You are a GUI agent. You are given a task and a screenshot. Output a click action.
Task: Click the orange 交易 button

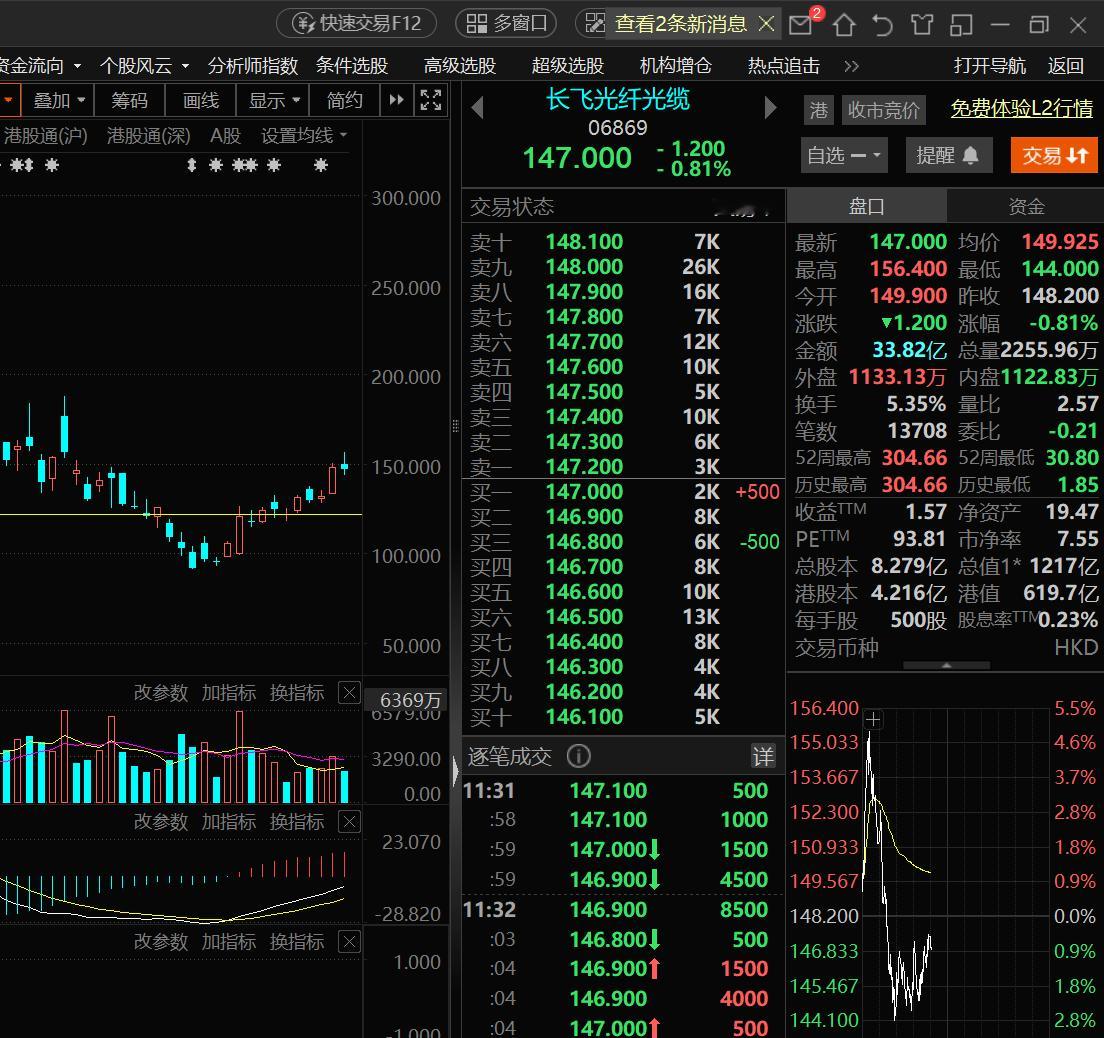coord(1054,155)
